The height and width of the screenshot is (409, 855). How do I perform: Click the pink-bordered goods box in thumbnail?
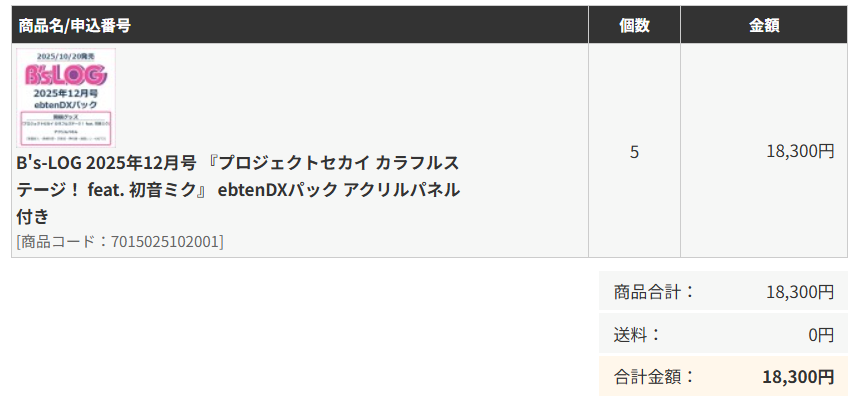pyautogui.click(x=66, y=127)
